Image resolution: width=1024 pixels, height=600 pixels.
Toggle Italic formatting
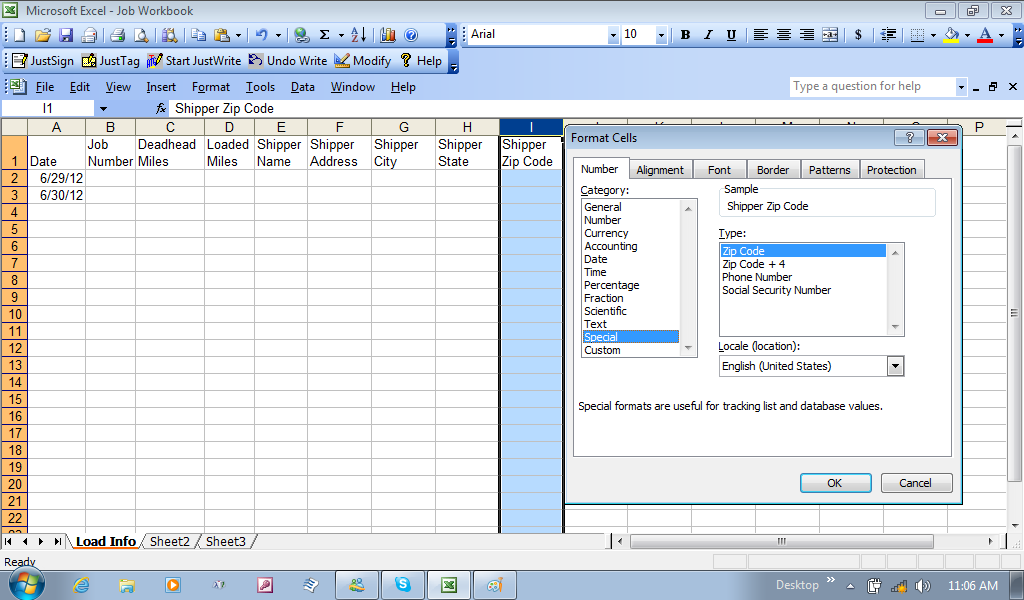click(708, 35)
